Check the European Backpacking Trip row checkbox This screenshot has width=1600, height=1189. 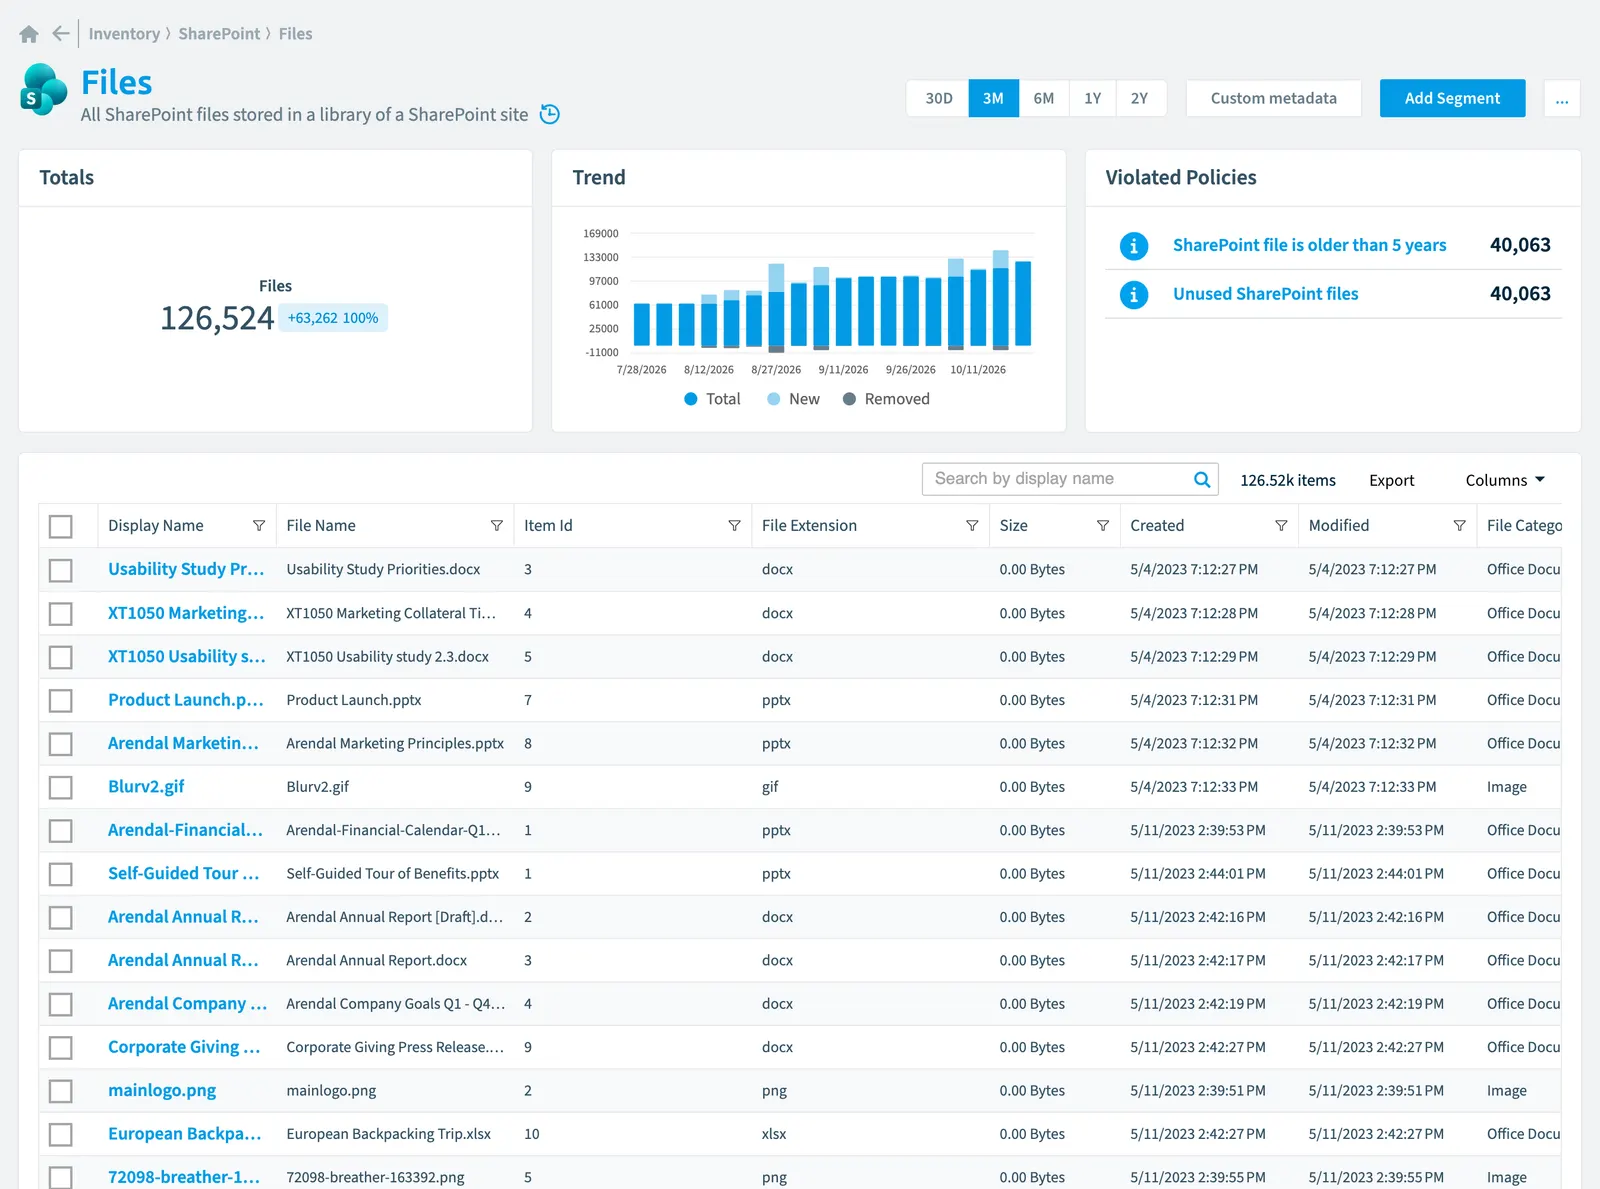pyautogui.click(x=61, y=1134)
